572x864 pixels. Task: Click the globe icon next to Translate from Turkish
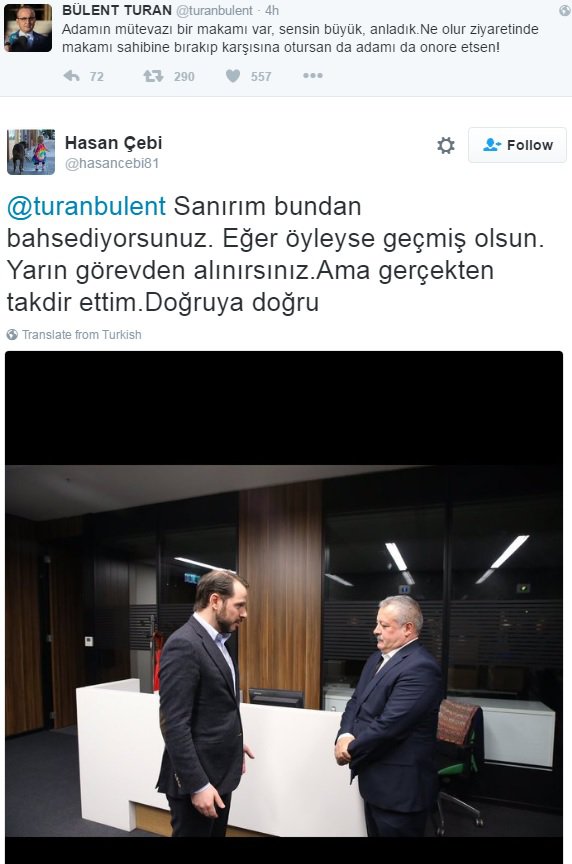(12, 334)
